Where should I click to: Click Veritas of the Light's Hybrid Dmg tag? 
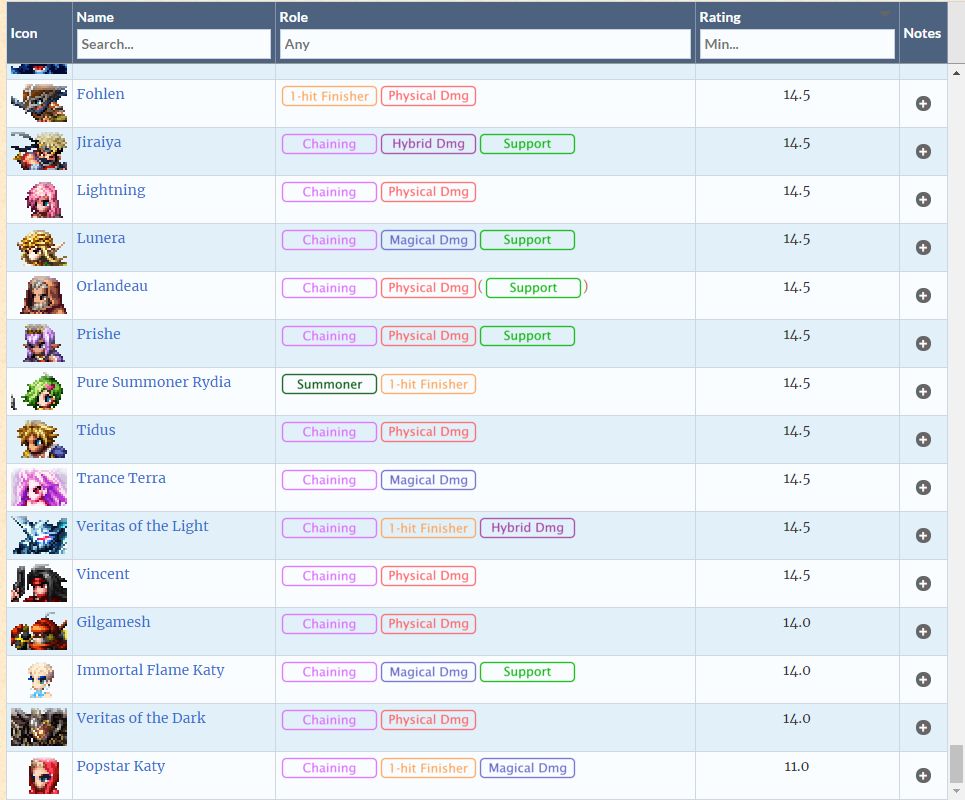[527, 528]
